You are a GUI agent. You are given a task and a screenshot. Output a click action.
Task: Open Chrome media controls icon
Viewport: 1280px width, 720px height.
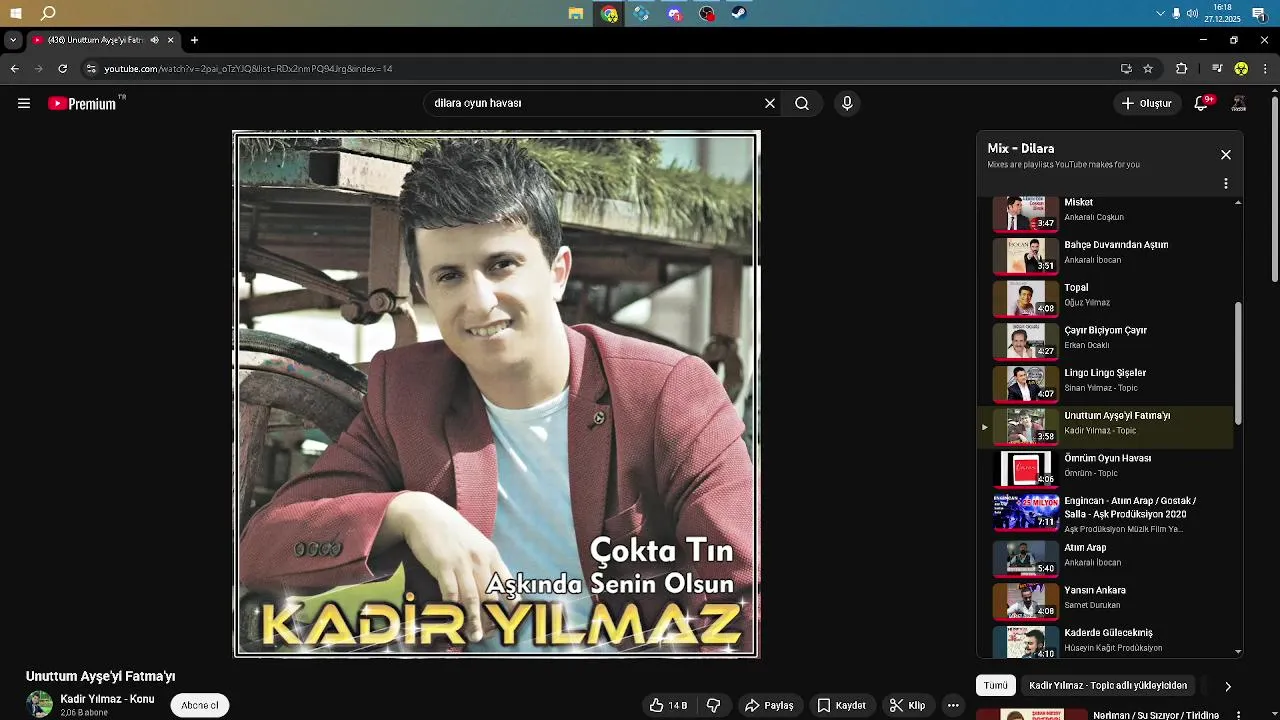1217,69
